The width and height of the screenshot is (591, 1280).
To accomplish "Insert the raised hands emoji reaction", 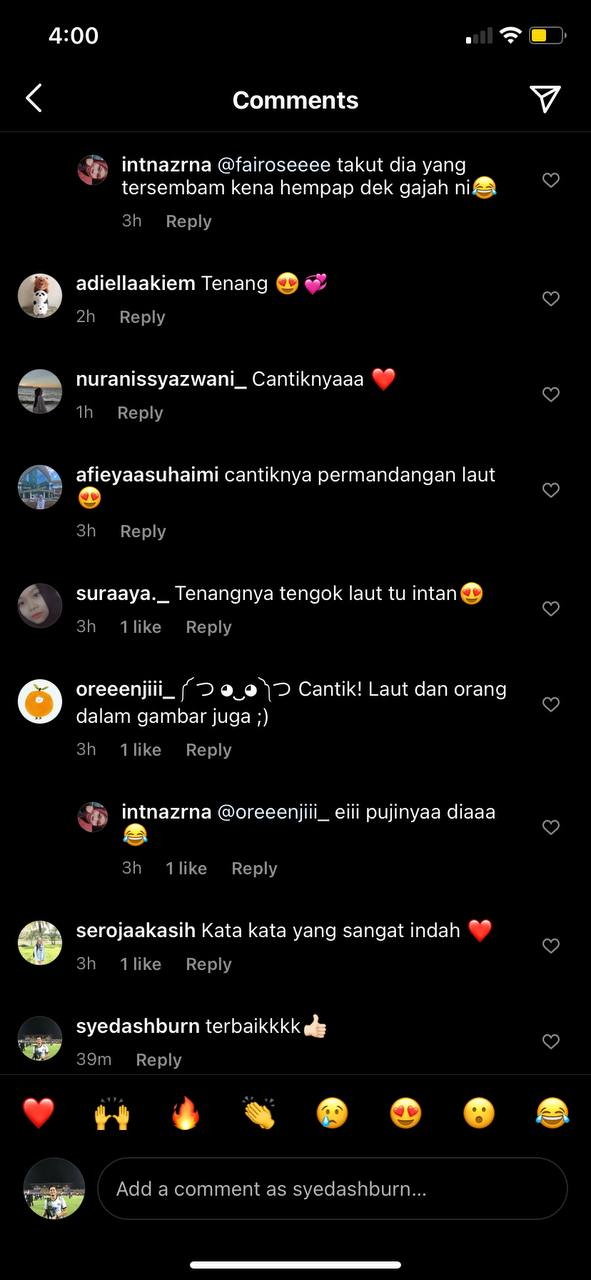I will 112,1113.
